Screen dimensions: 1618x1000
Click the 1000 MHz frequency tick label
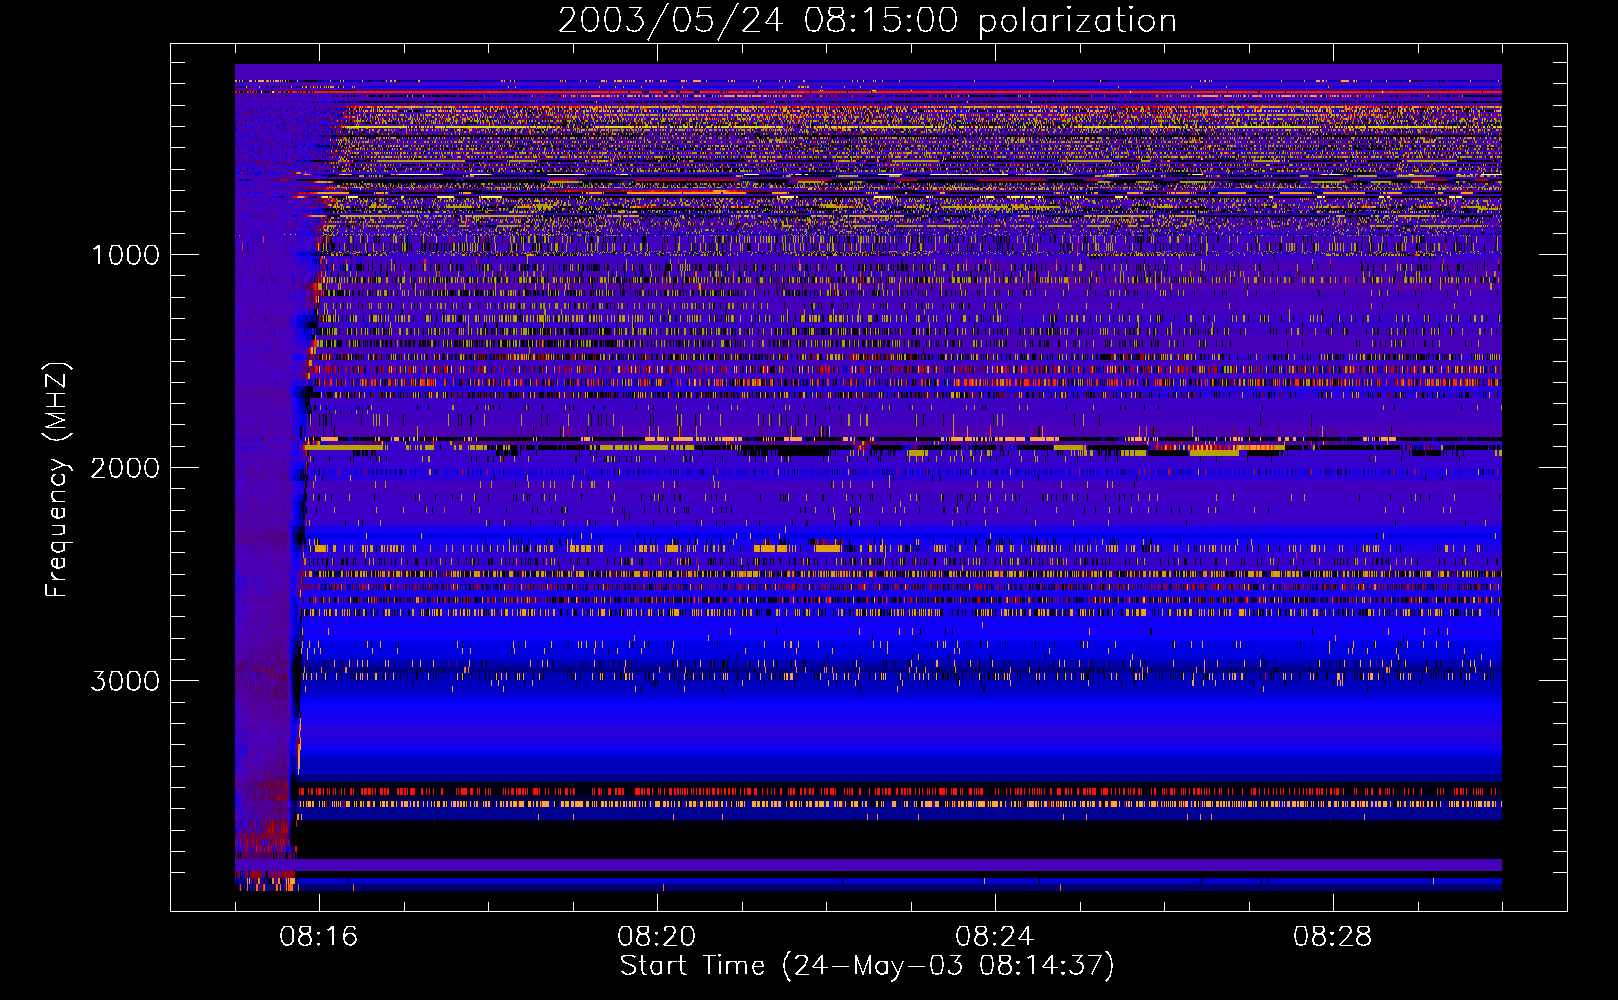125,255
